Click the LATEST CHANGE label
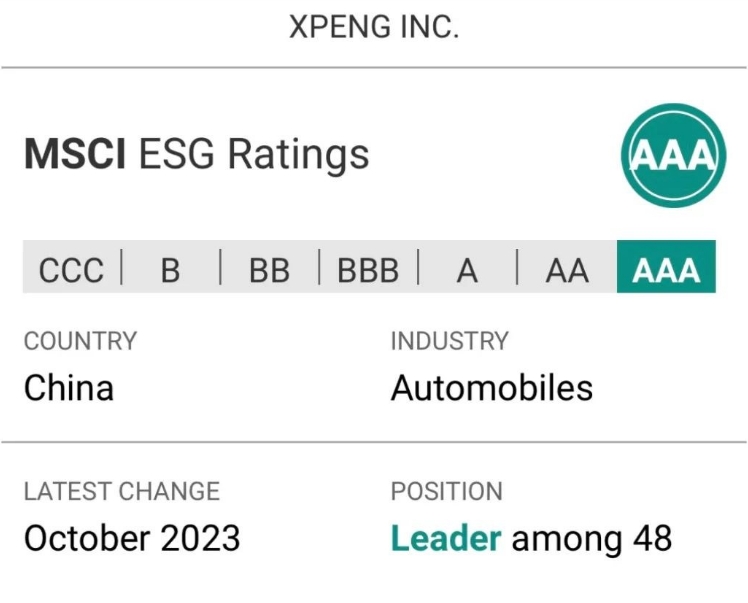 [x=122, y=491]
